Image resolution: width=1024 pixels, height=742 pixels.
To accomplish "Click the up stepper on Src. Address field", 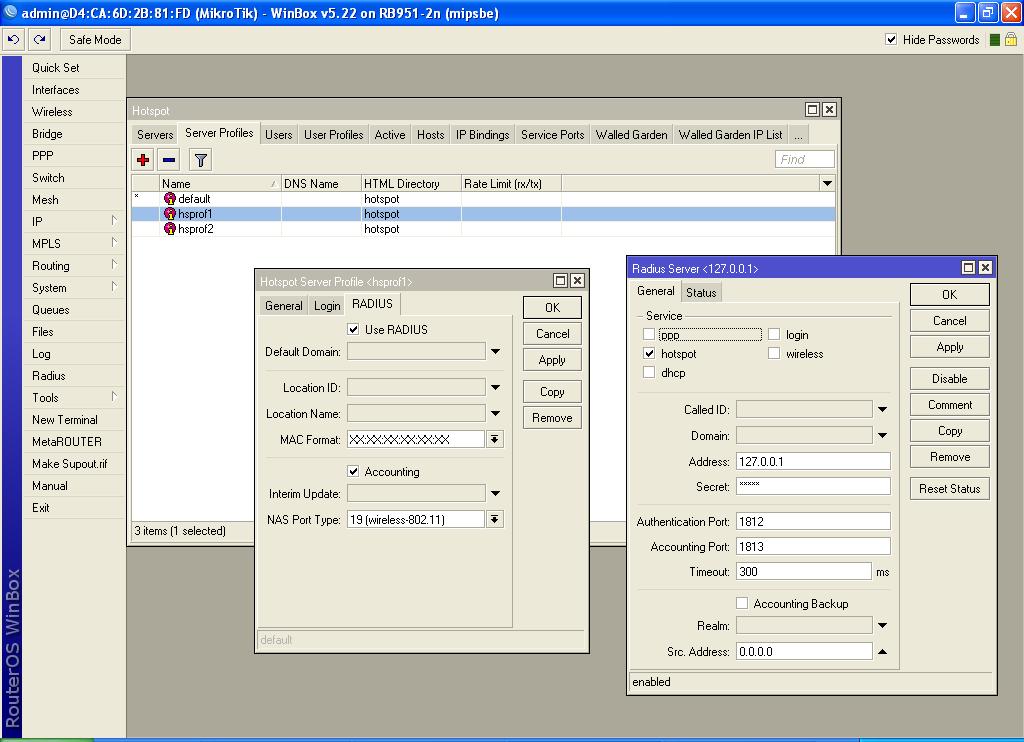I will pyautogui.click(x=881, y=650).
